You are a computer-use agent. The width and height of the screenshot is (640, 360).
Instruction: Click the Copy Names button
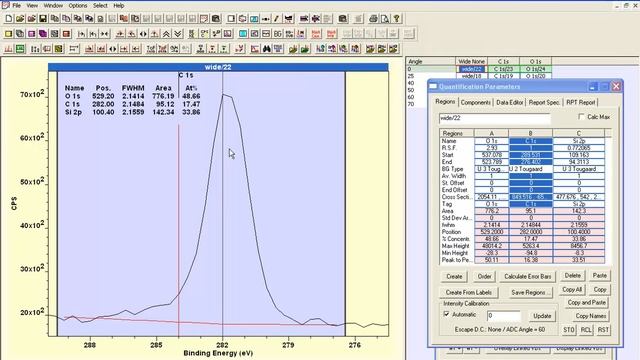[591, 316]
